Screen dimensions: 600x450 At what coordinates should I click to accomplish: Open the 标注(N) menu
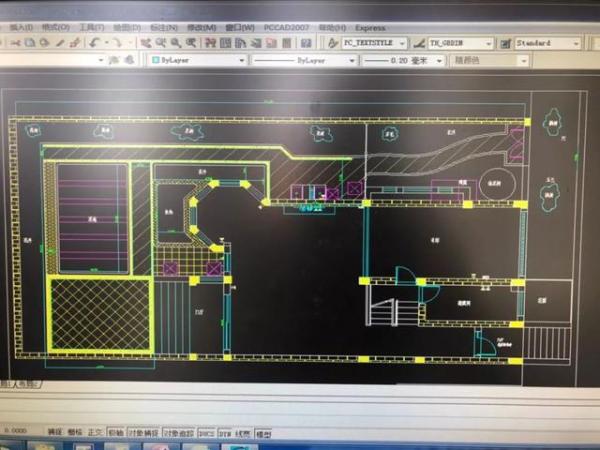point(164,28)
